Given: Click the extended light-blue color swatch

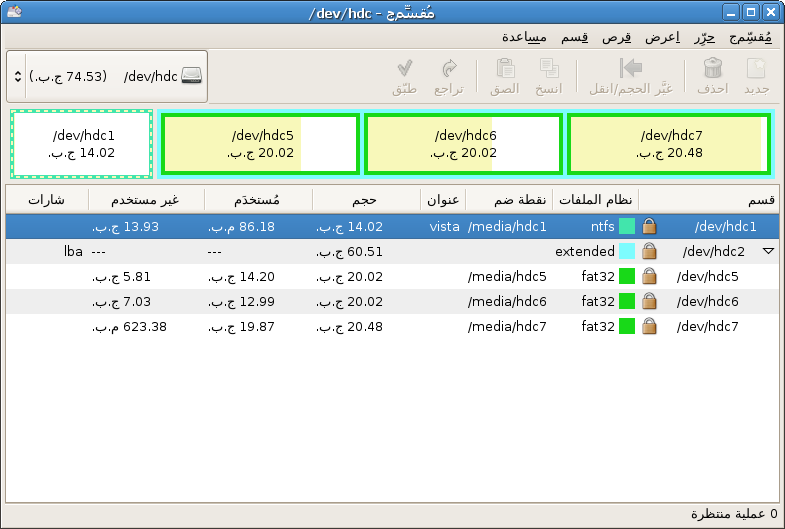Looking at the screenshot, I should tap(627, 251).
